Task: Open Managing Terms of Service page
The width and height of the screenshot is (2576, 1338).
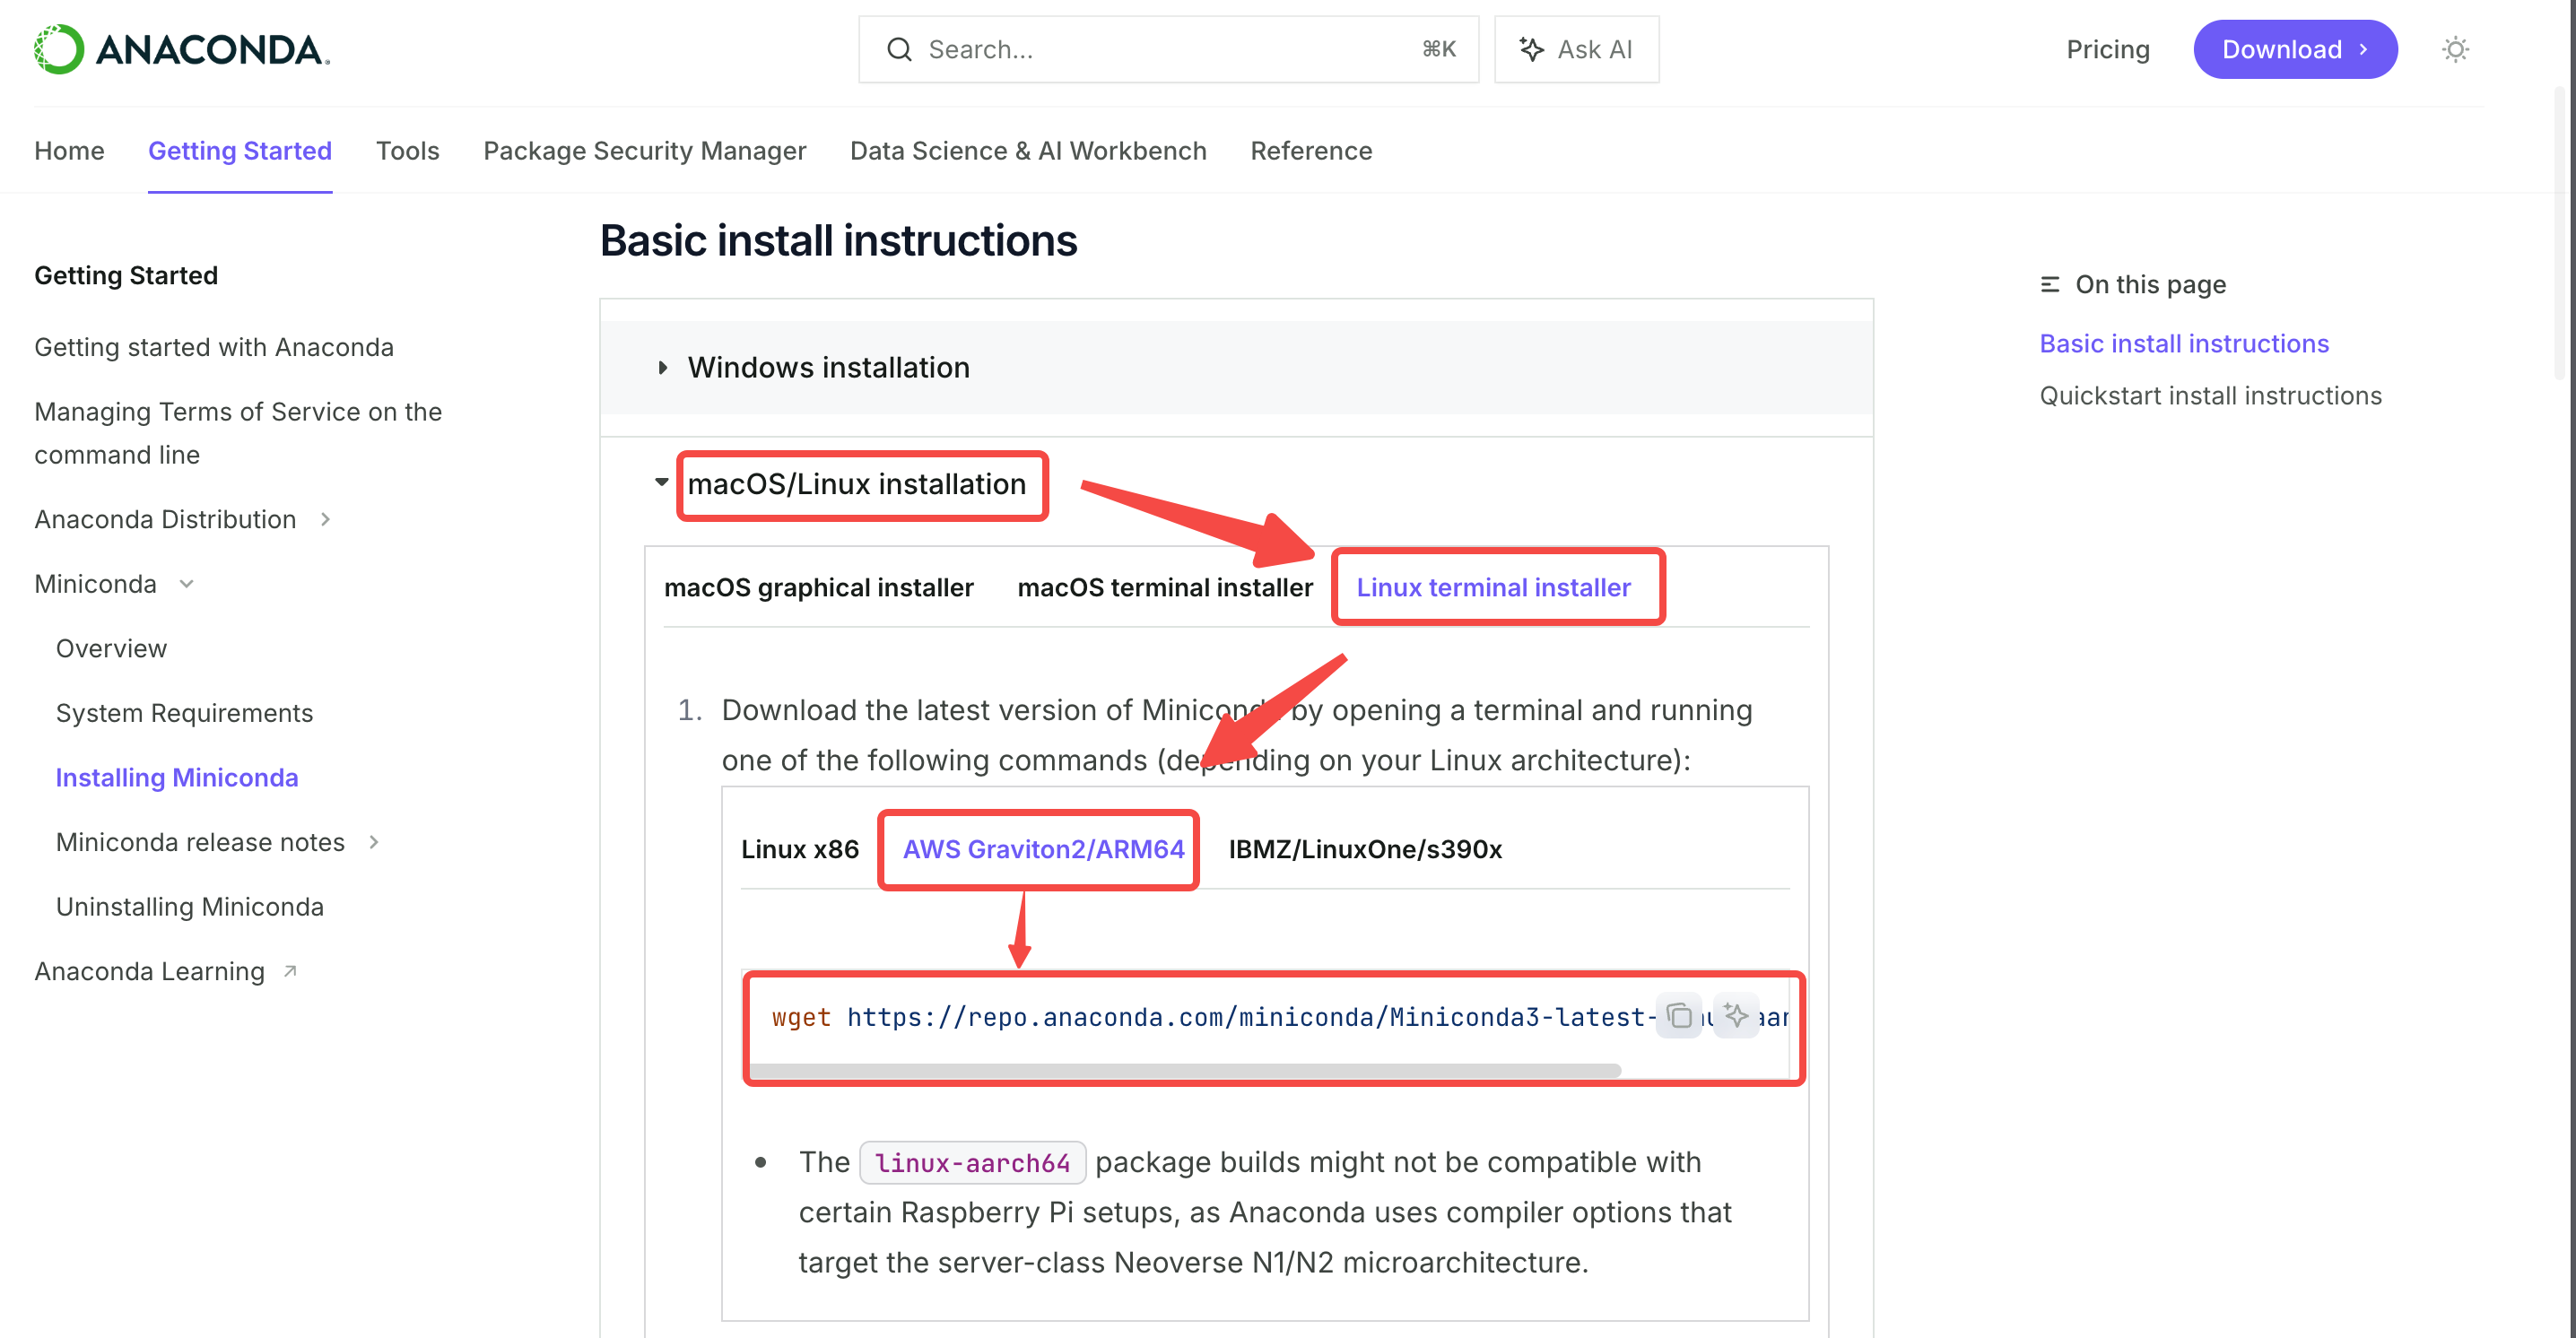Action: pos(238,433)
